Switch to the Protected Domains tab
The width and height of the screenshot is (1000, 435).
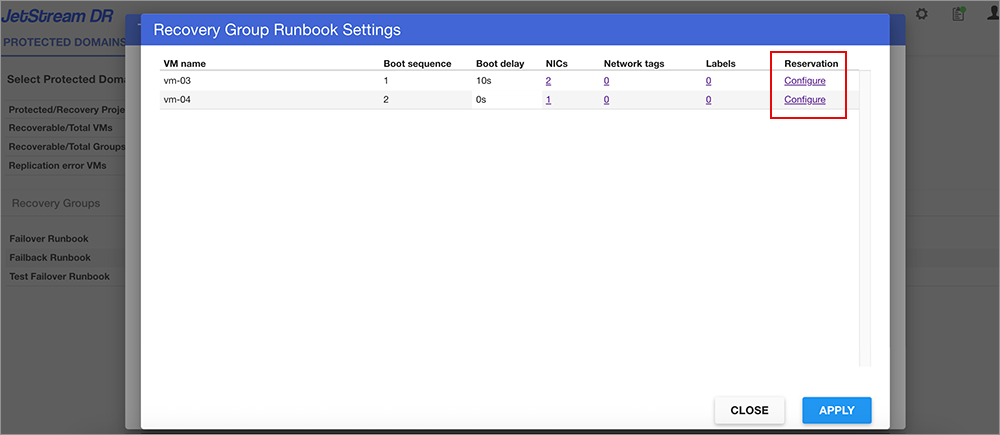click(x=64, y=42)
